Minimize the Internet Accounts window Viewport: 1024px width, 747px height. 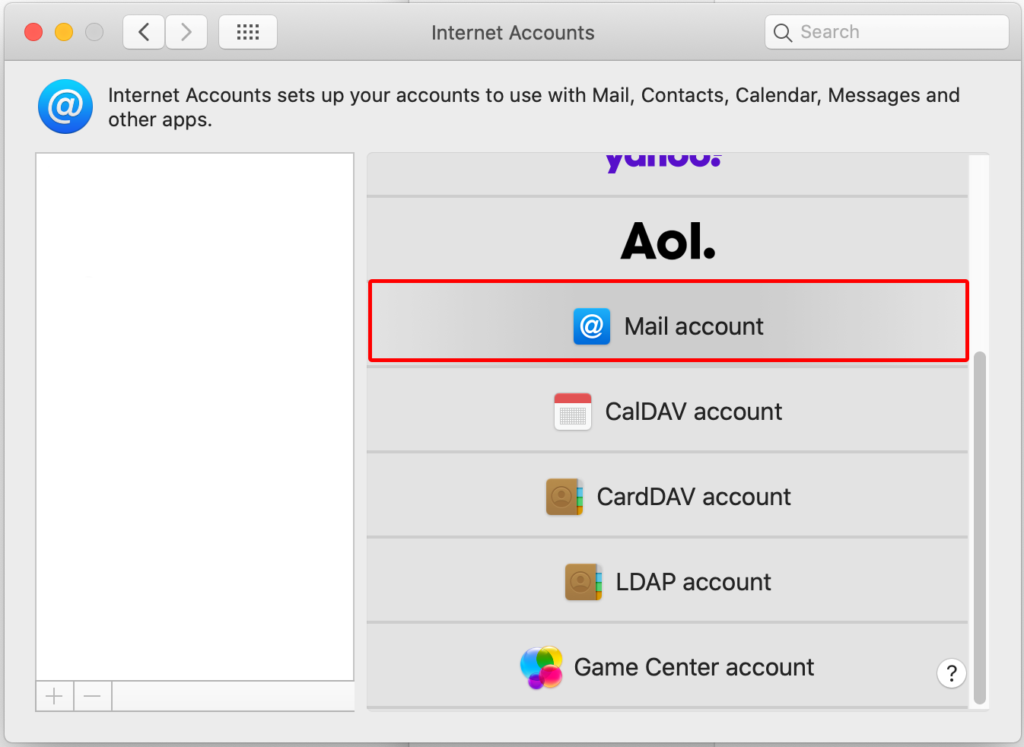(x=64, y=32)
